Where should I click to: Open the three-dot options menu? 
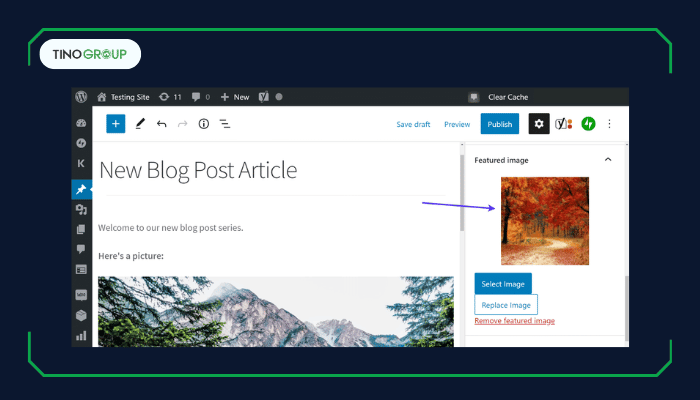pos(610,124)
